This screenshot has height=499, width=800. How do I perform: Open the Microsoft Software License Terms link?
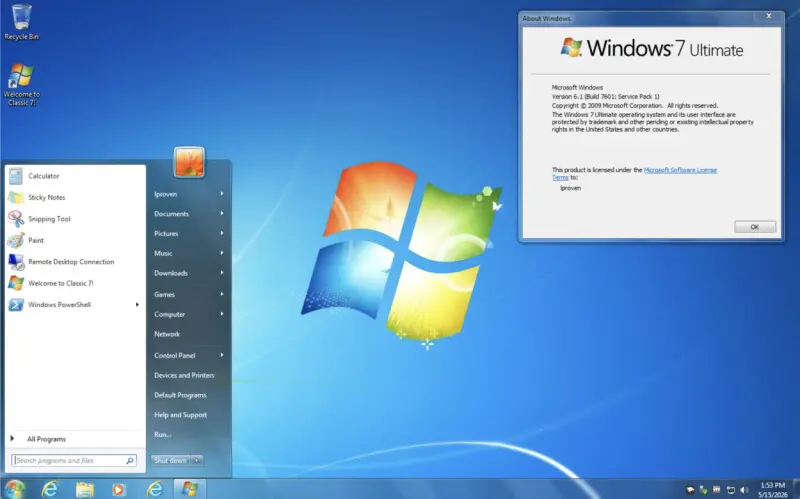635,173
